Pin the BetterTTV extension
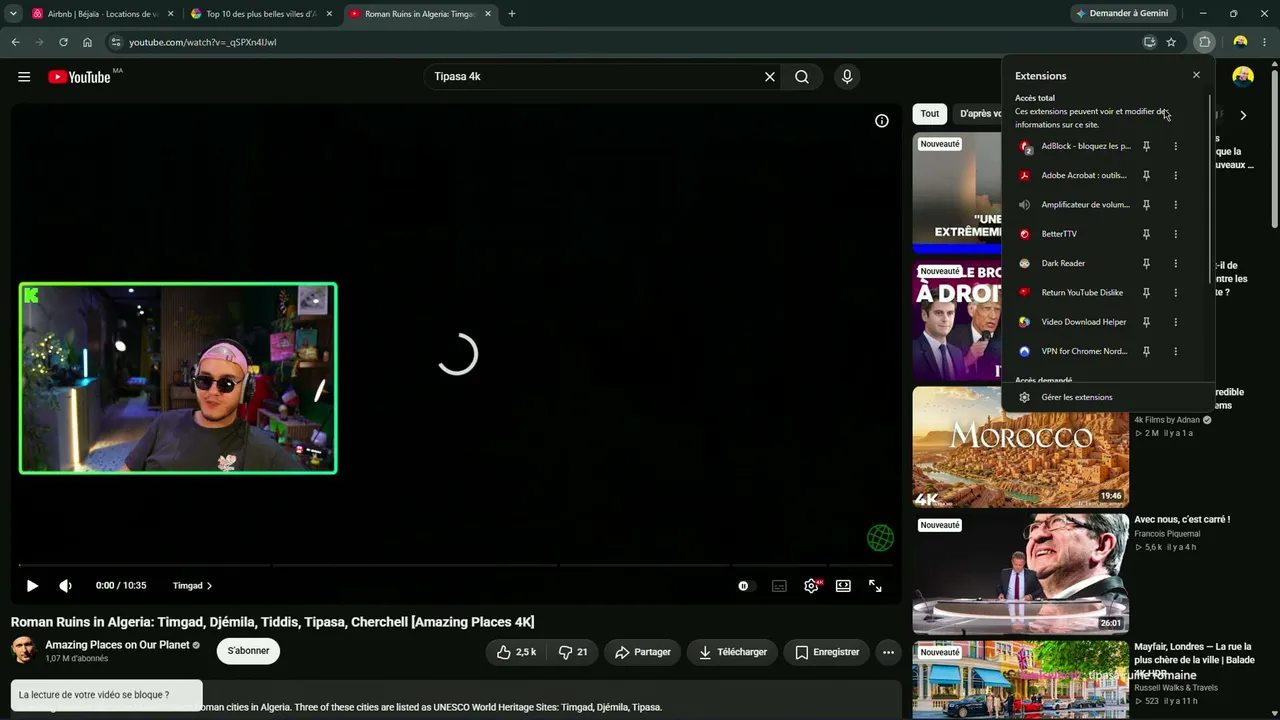 pyautogui.click(x=1146, y=234)
